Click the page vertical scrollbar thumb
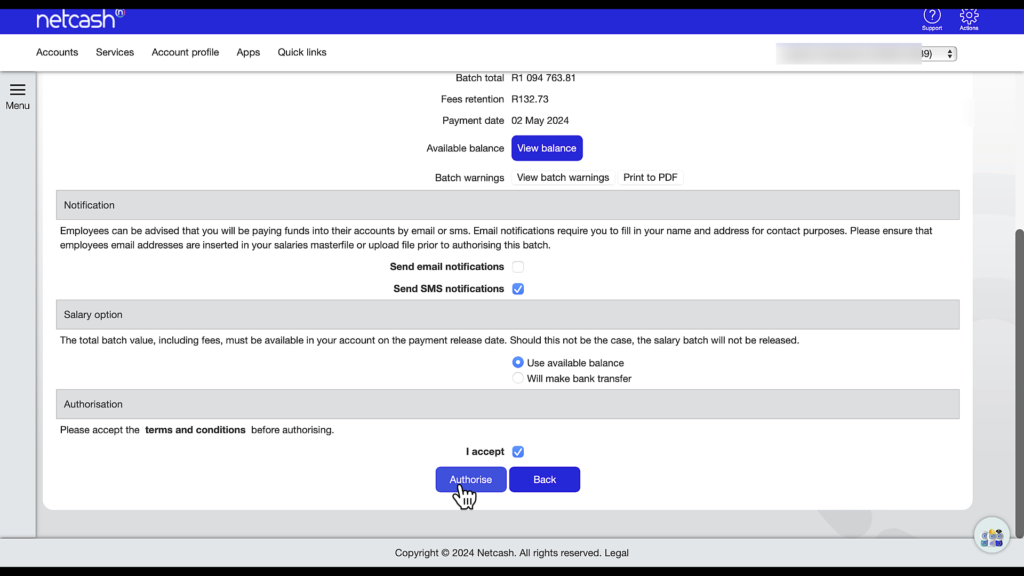The height and width of the screenshot is (576, 1024). point(1019,383)
